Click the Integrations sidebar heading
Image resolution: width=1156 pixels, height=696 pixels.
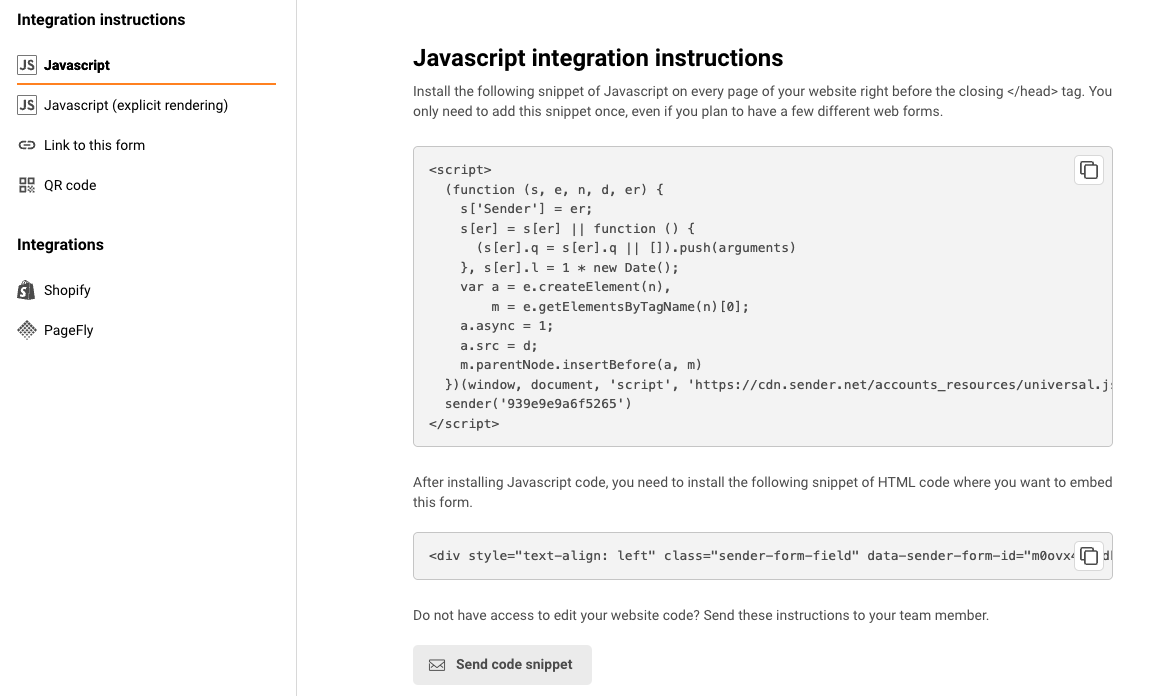point(60,245)
